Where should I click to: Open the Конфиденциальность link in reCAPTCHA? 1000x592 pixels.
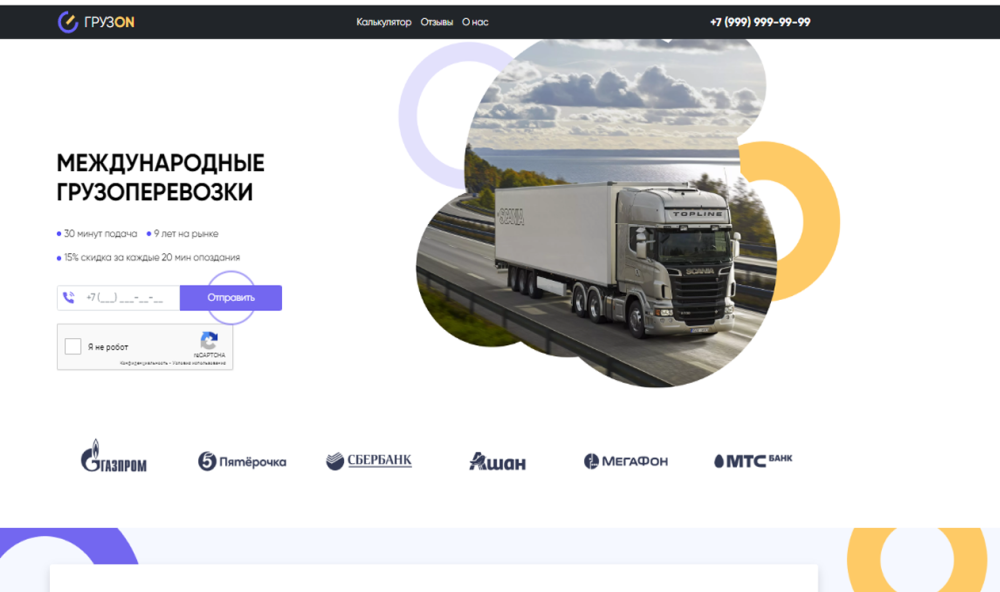[x=143, y=363]
